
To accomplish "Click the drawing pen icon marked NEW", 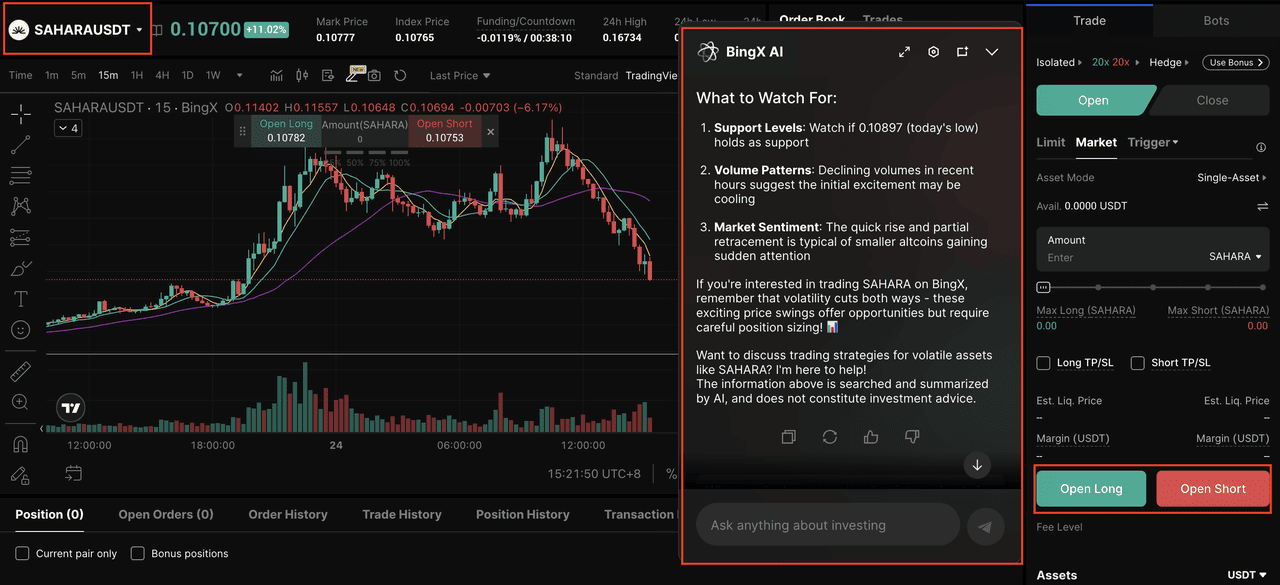I will point(354,75).
